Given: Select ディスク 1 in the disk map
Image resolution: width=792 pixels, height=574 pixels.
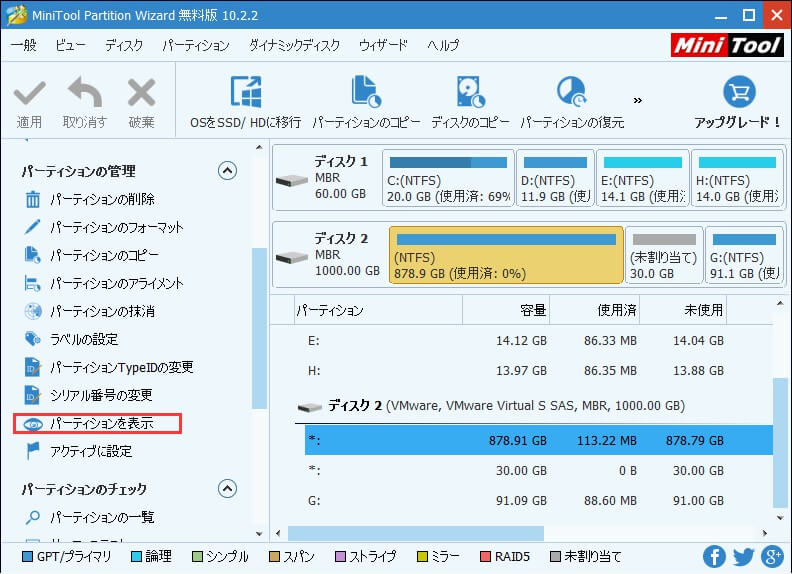Looking at the screenshot, I should (x=326, y=178).
